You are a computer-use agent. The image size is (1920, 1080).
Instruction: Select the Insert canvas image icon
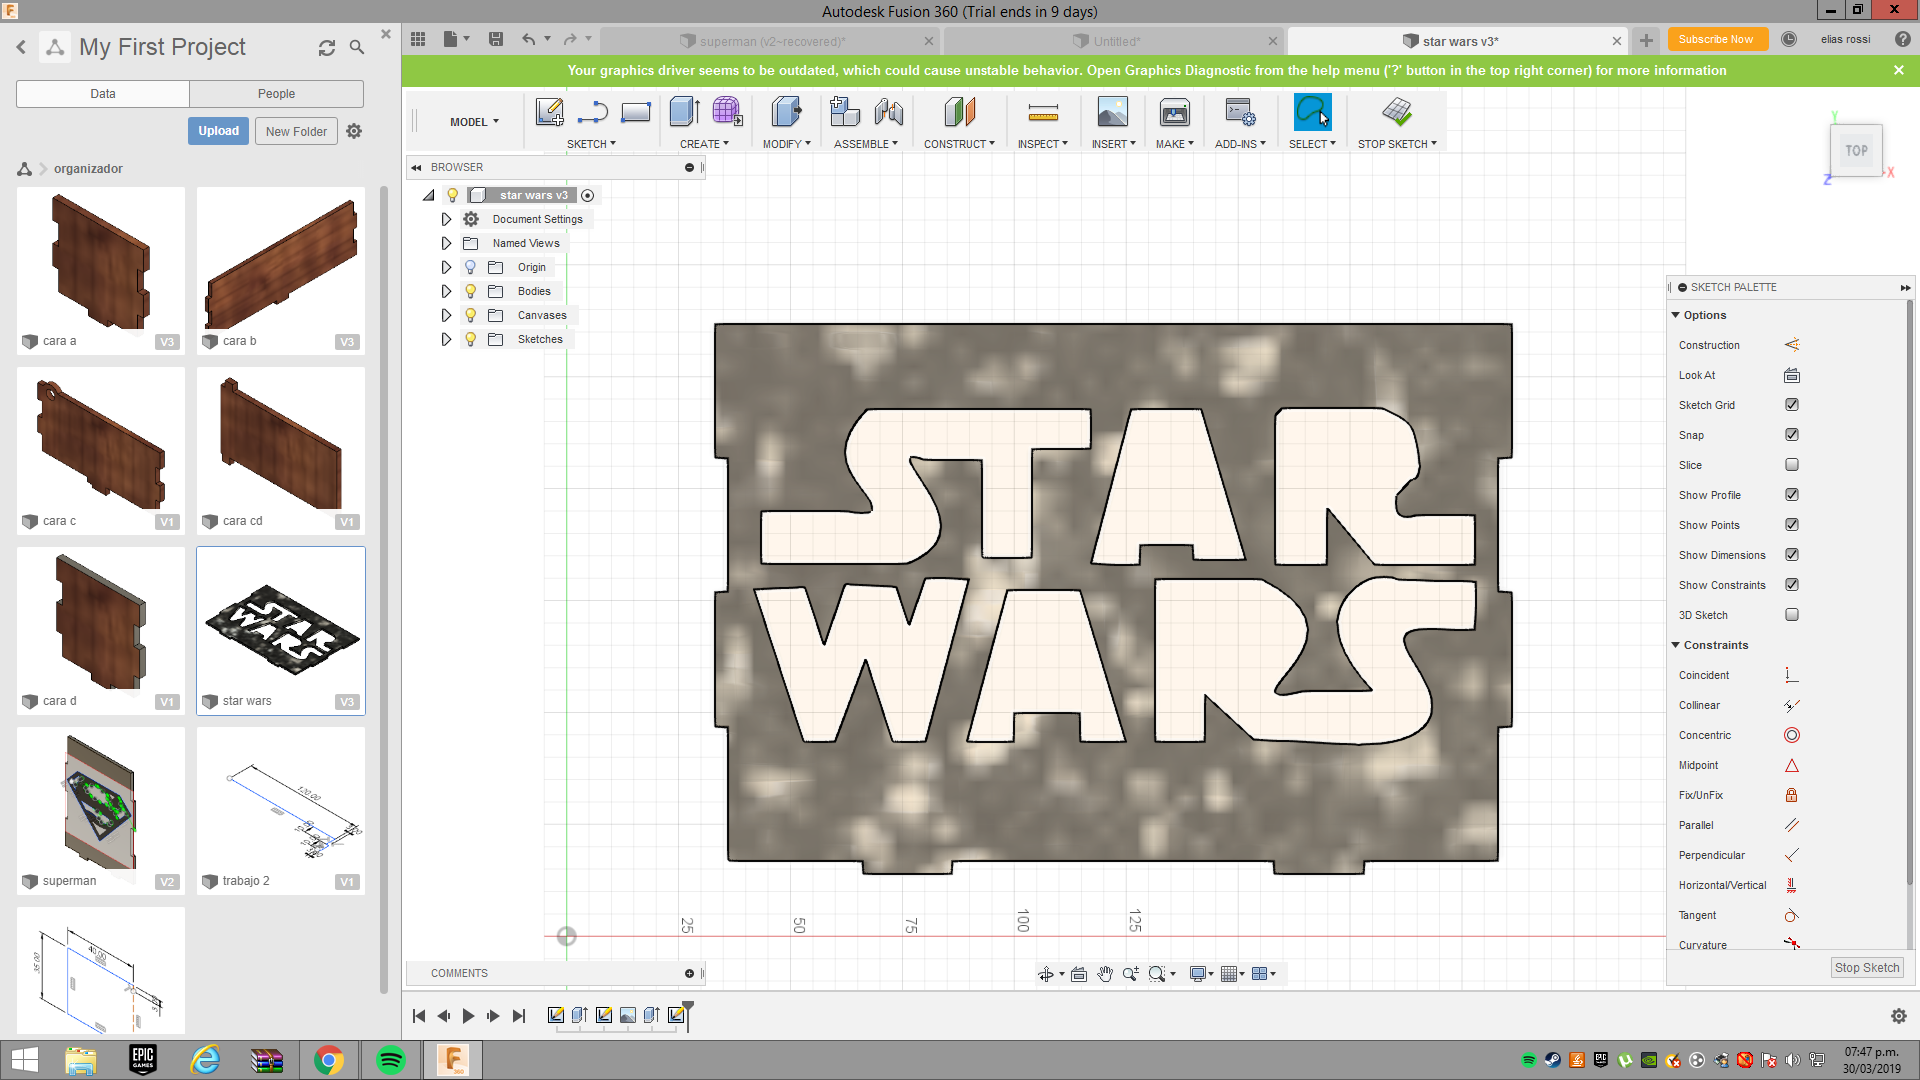pos(1112,112)
